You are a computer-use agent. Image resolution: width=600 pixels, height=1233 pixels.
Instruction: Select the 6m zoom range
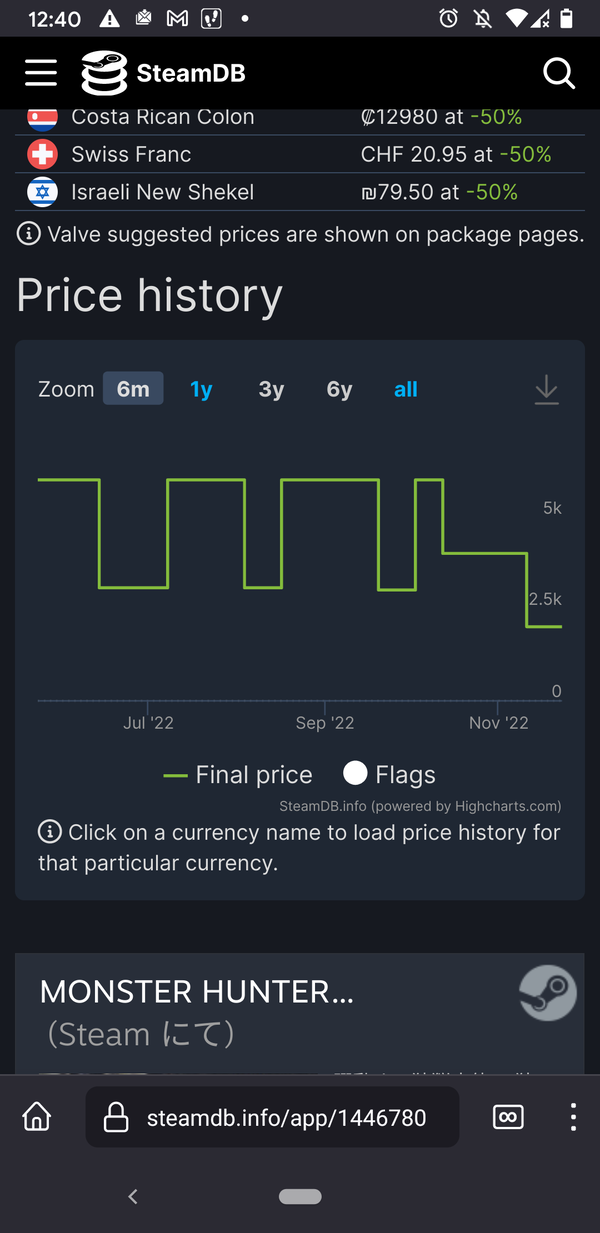(133, 389)
